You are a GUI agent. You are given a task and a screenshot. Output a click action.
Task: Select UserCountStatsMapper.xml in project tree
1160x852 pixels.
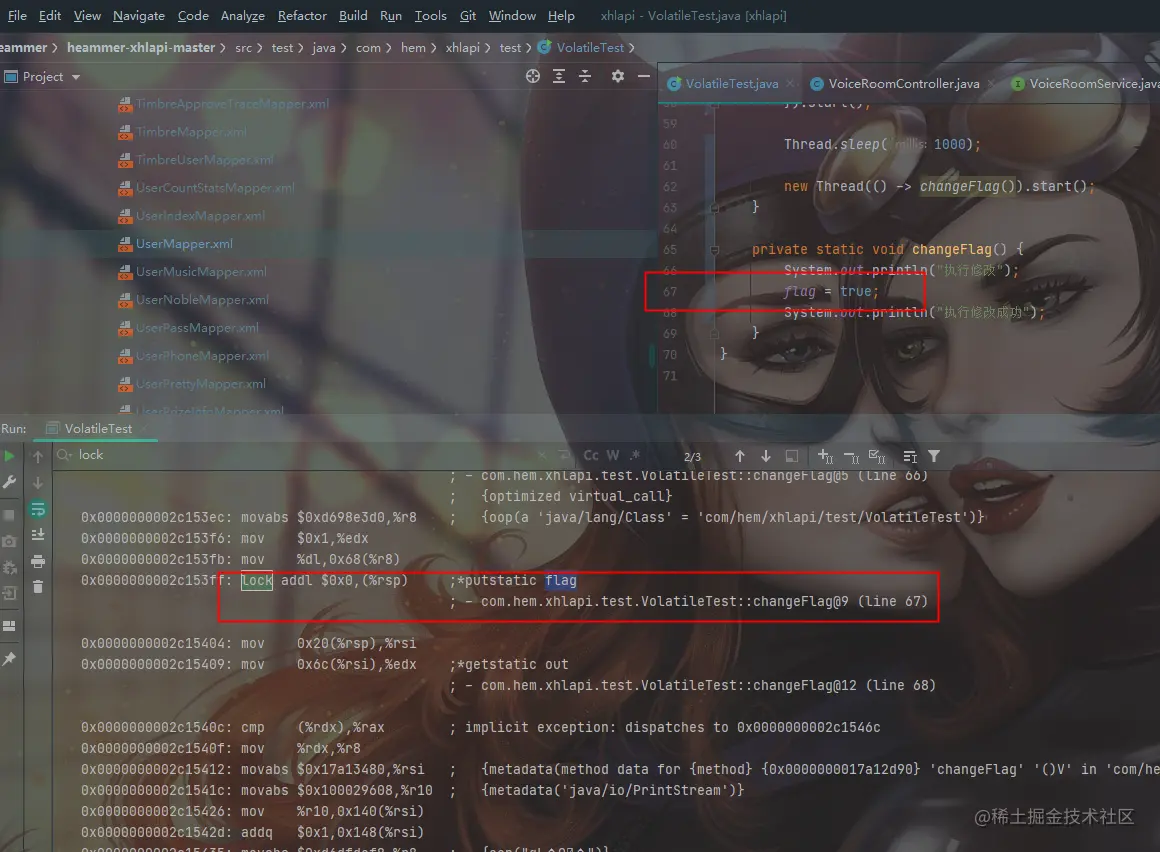tap(215, 188)
